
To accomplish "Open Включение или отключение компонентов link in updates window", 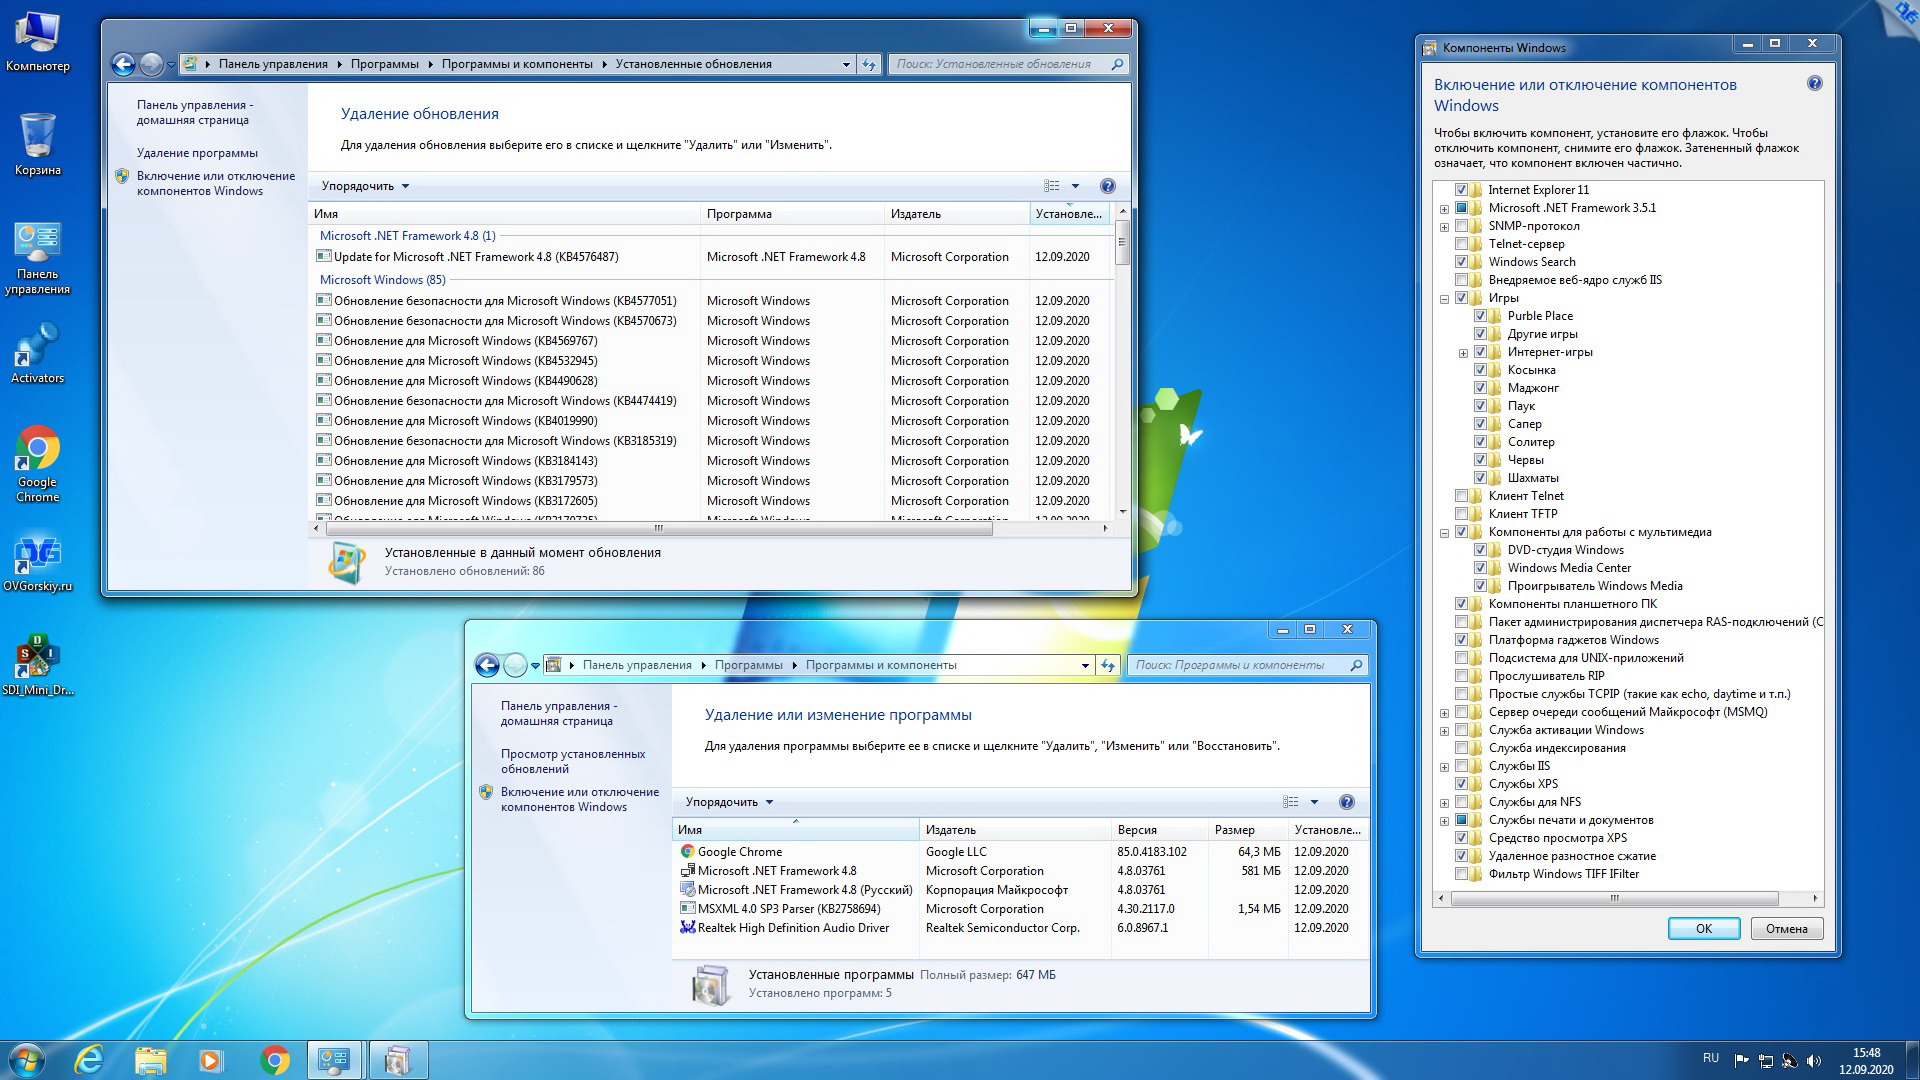I will click(216, 183).
